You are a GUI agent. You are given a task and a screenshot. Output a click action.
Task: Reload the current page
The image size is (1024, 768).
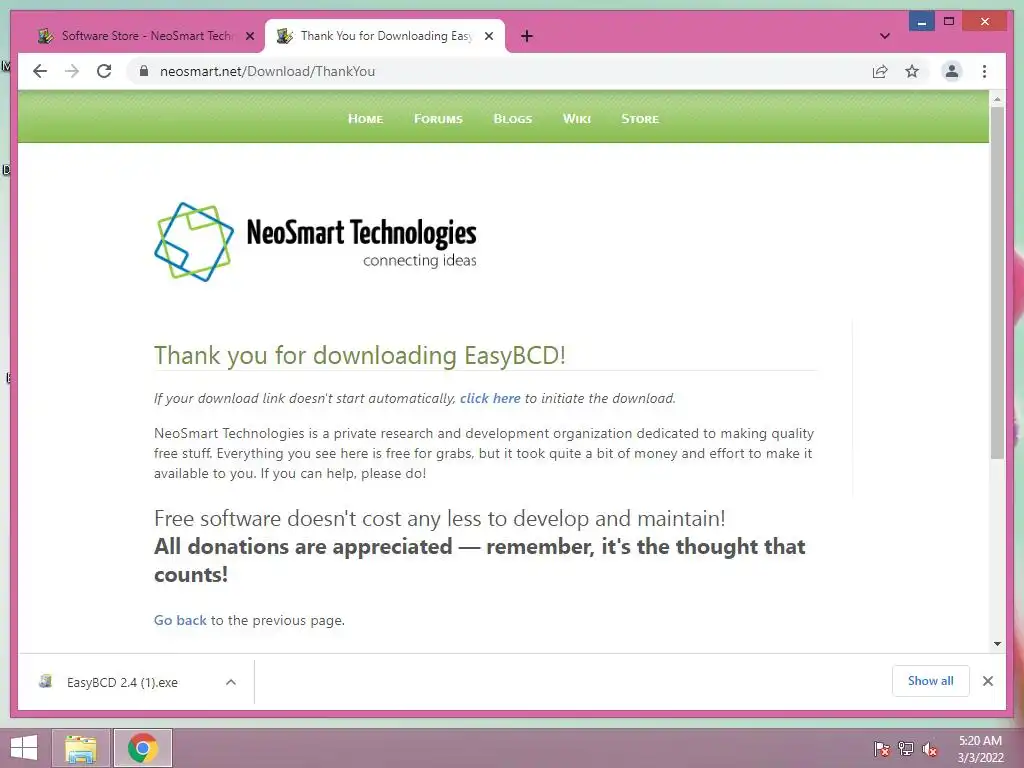(104, 71)
